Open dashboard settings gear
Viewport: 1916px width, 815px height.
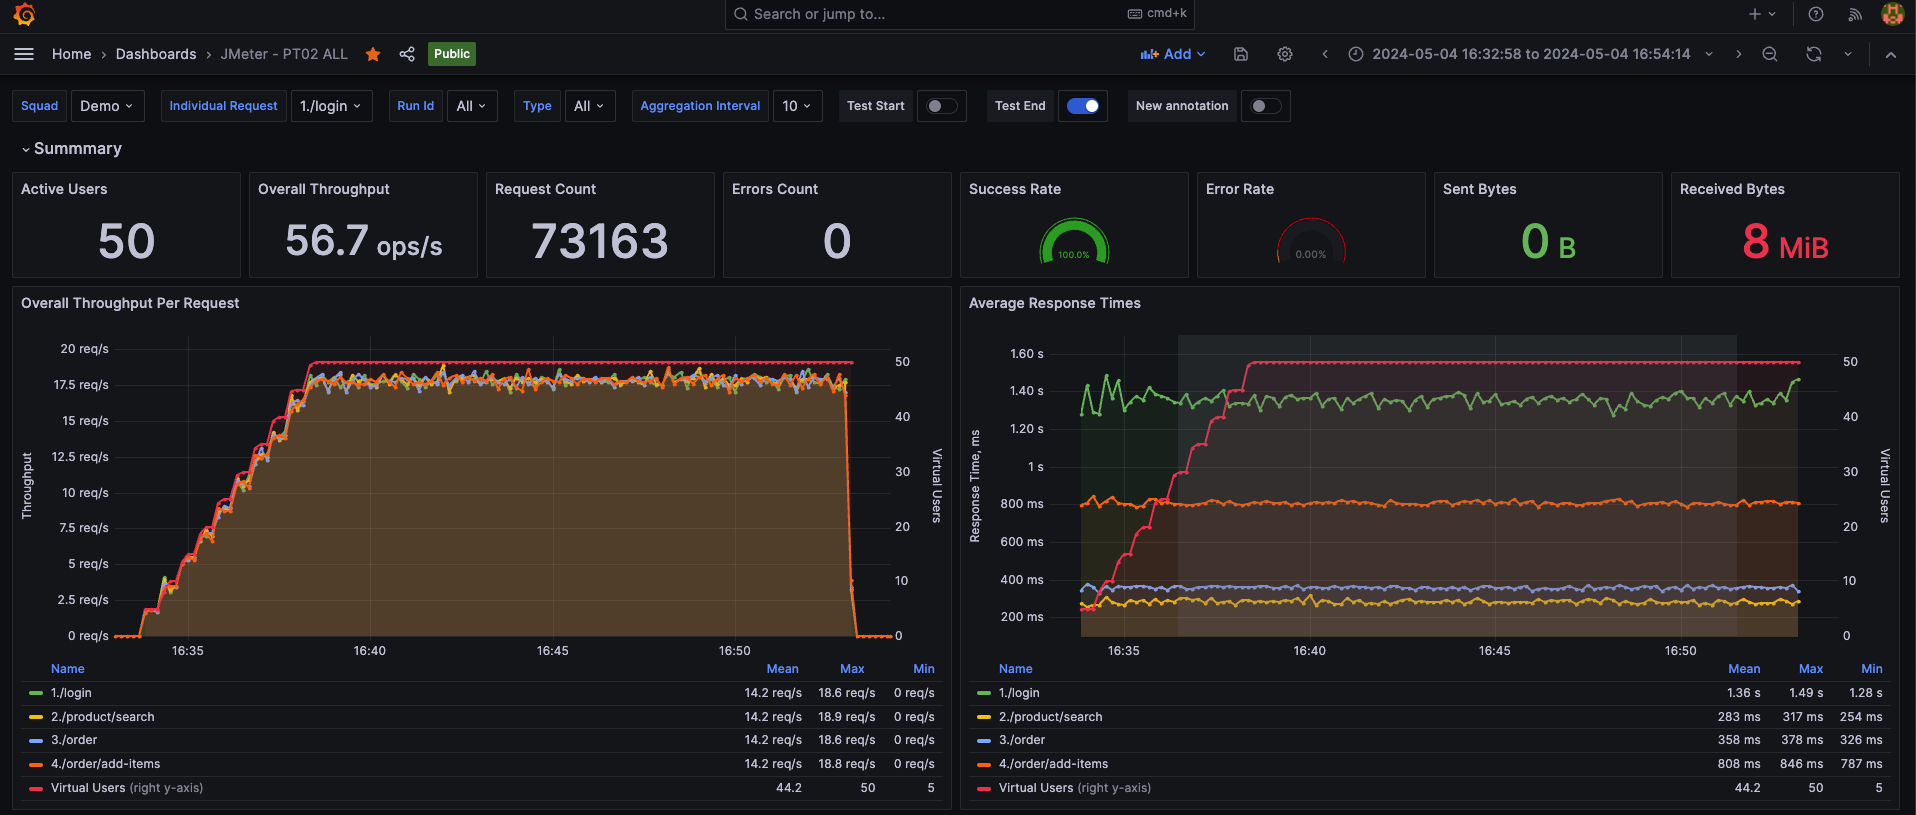coord(1285,54)
